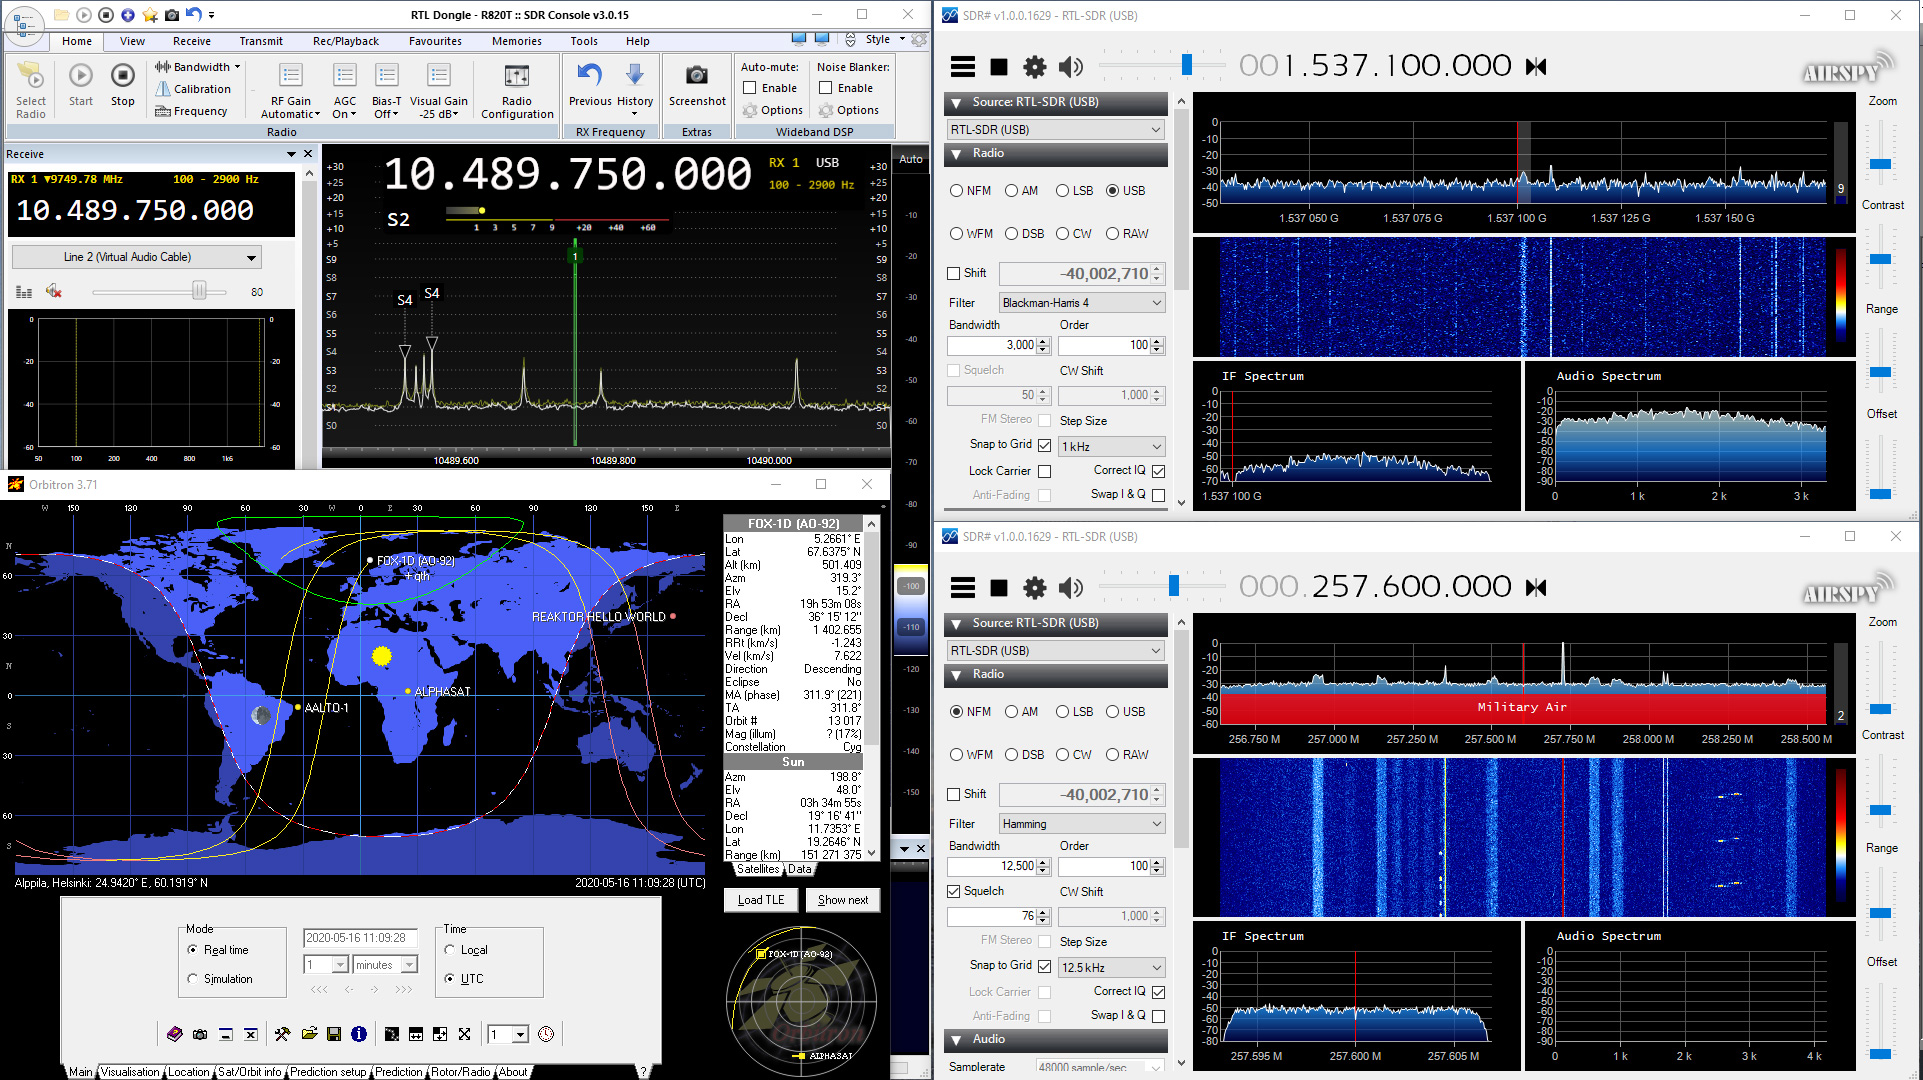Adjust top SDR# volume slider

(1187, 66)
